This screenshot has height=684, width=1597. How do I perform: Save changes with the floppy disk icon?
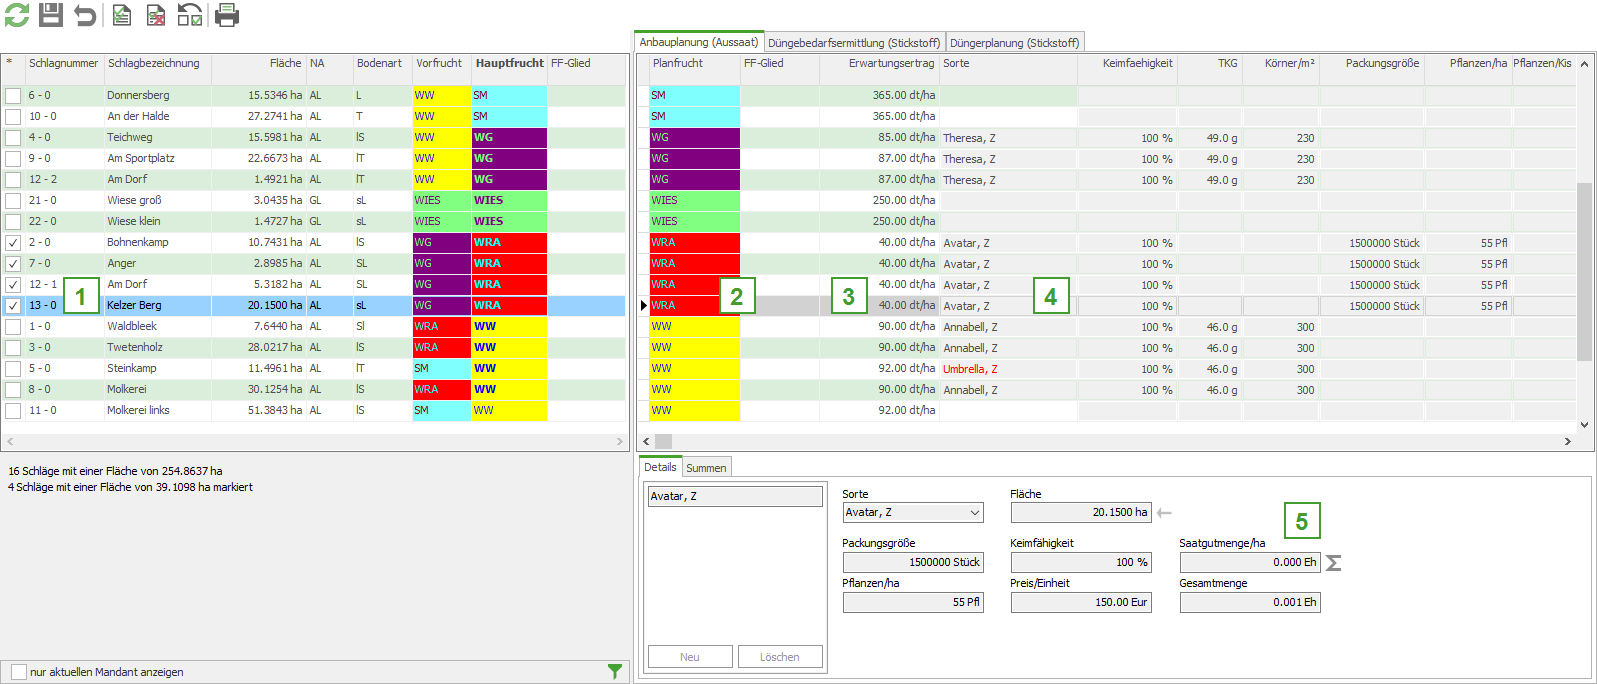pos(51,15)
